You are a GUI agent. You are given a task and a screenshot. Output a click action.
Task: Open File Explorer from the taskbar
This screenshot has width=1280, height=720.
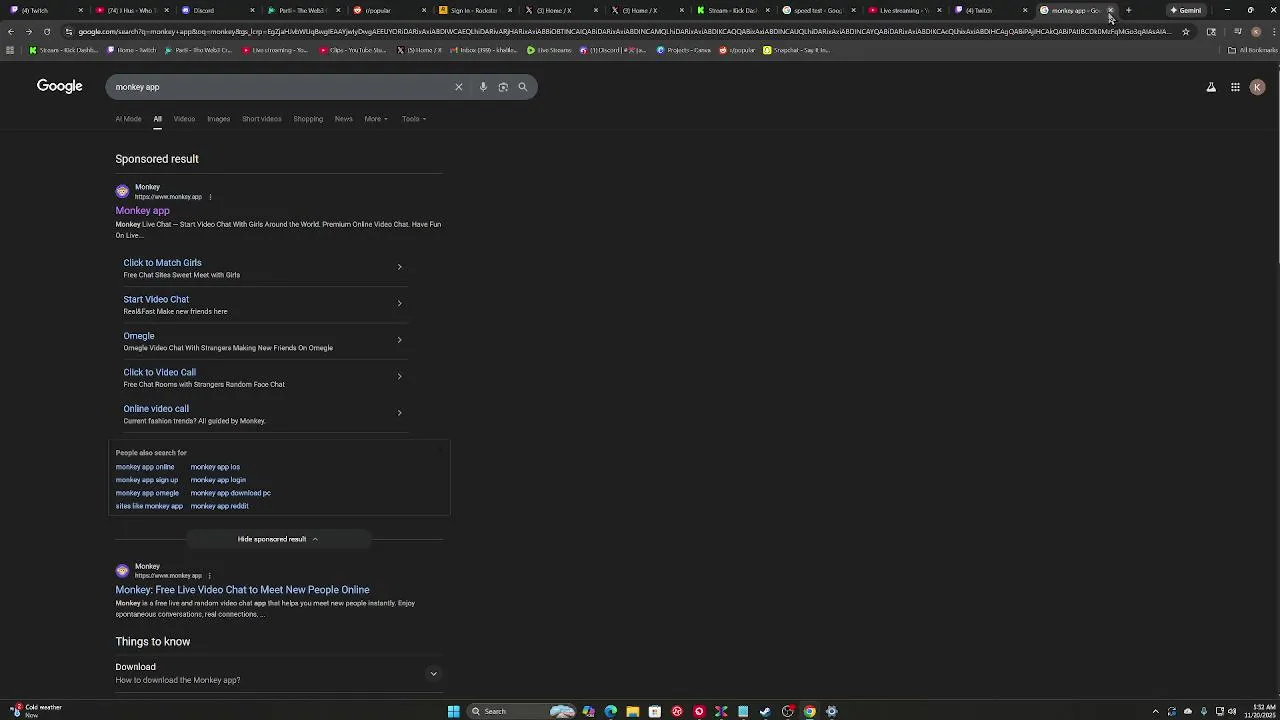[633, 711]
